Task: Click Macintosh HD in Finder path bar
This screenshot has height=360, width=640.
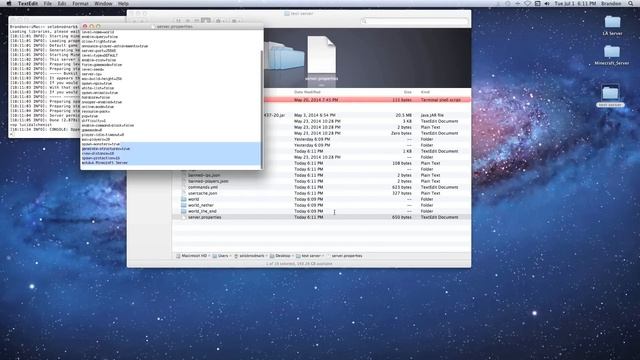Action: 191,256
